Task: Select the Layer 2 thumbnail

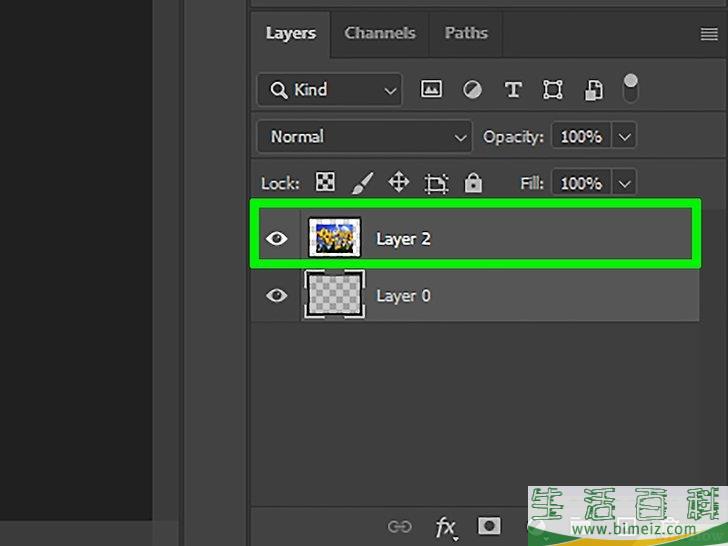Action: tap(334, 237)
